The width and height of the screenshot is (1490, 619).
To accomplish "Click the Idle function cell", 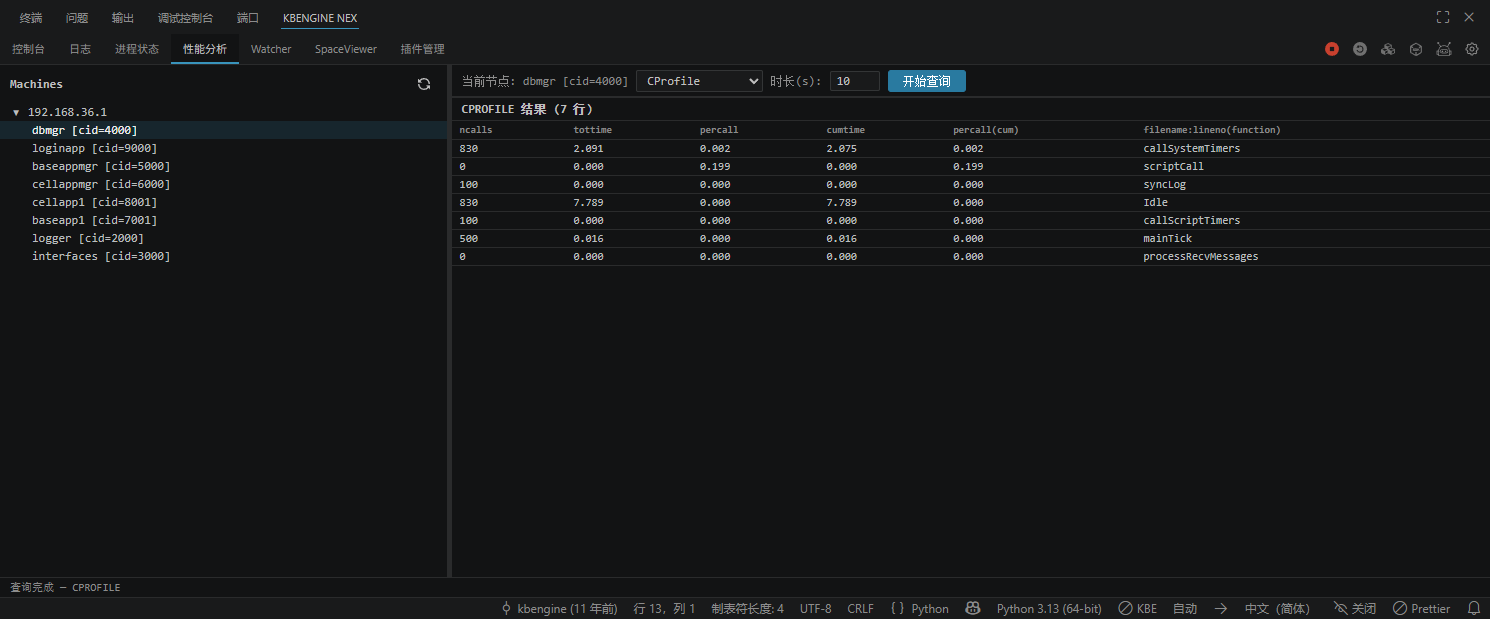I will (1155, 202).
